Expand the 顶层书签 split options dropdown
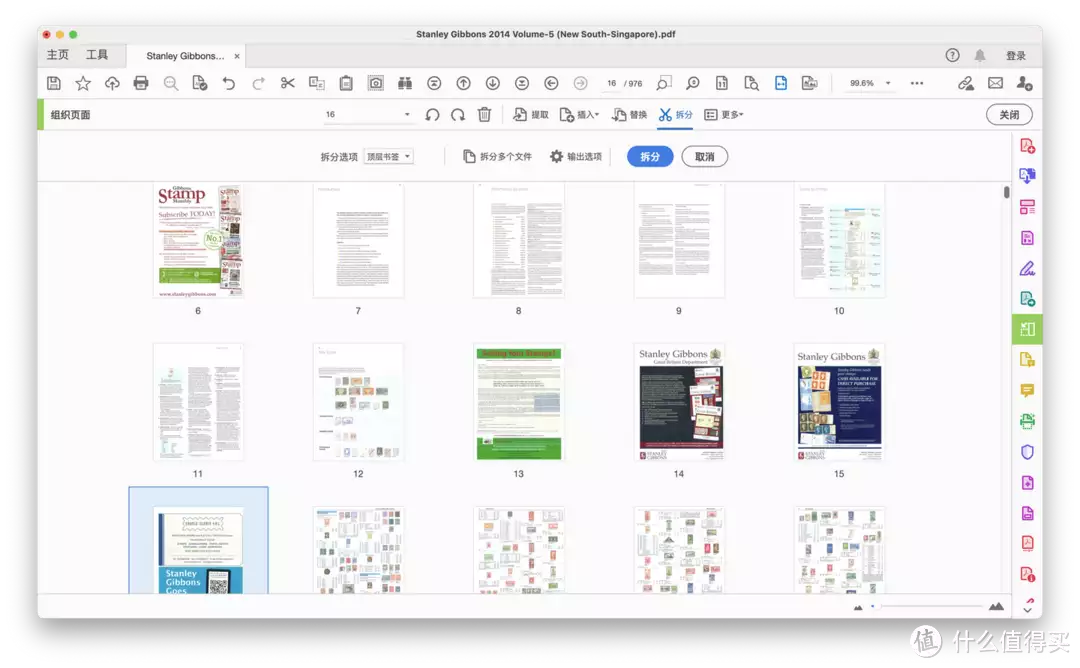The height and width of the screenshot is (668, 1080). point(388,157)
